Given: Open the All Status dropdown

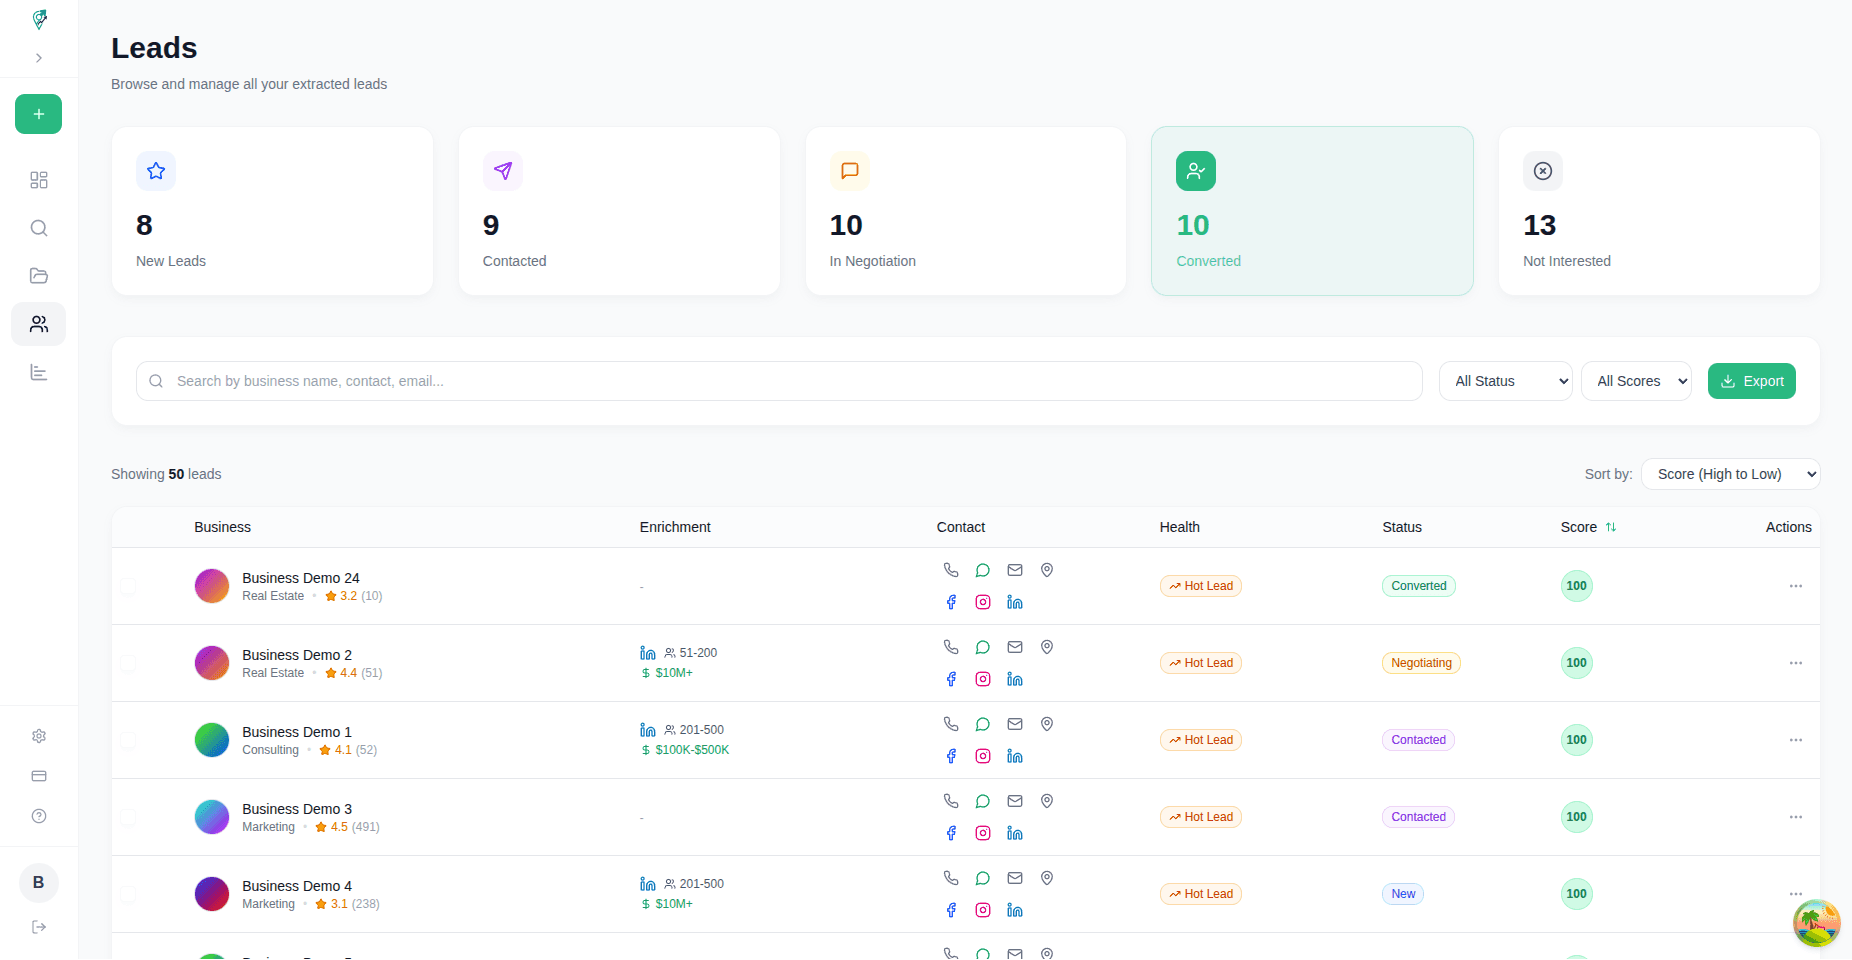Looking at the screenshot, I should pyautogui.click(x=1505, y=381).
